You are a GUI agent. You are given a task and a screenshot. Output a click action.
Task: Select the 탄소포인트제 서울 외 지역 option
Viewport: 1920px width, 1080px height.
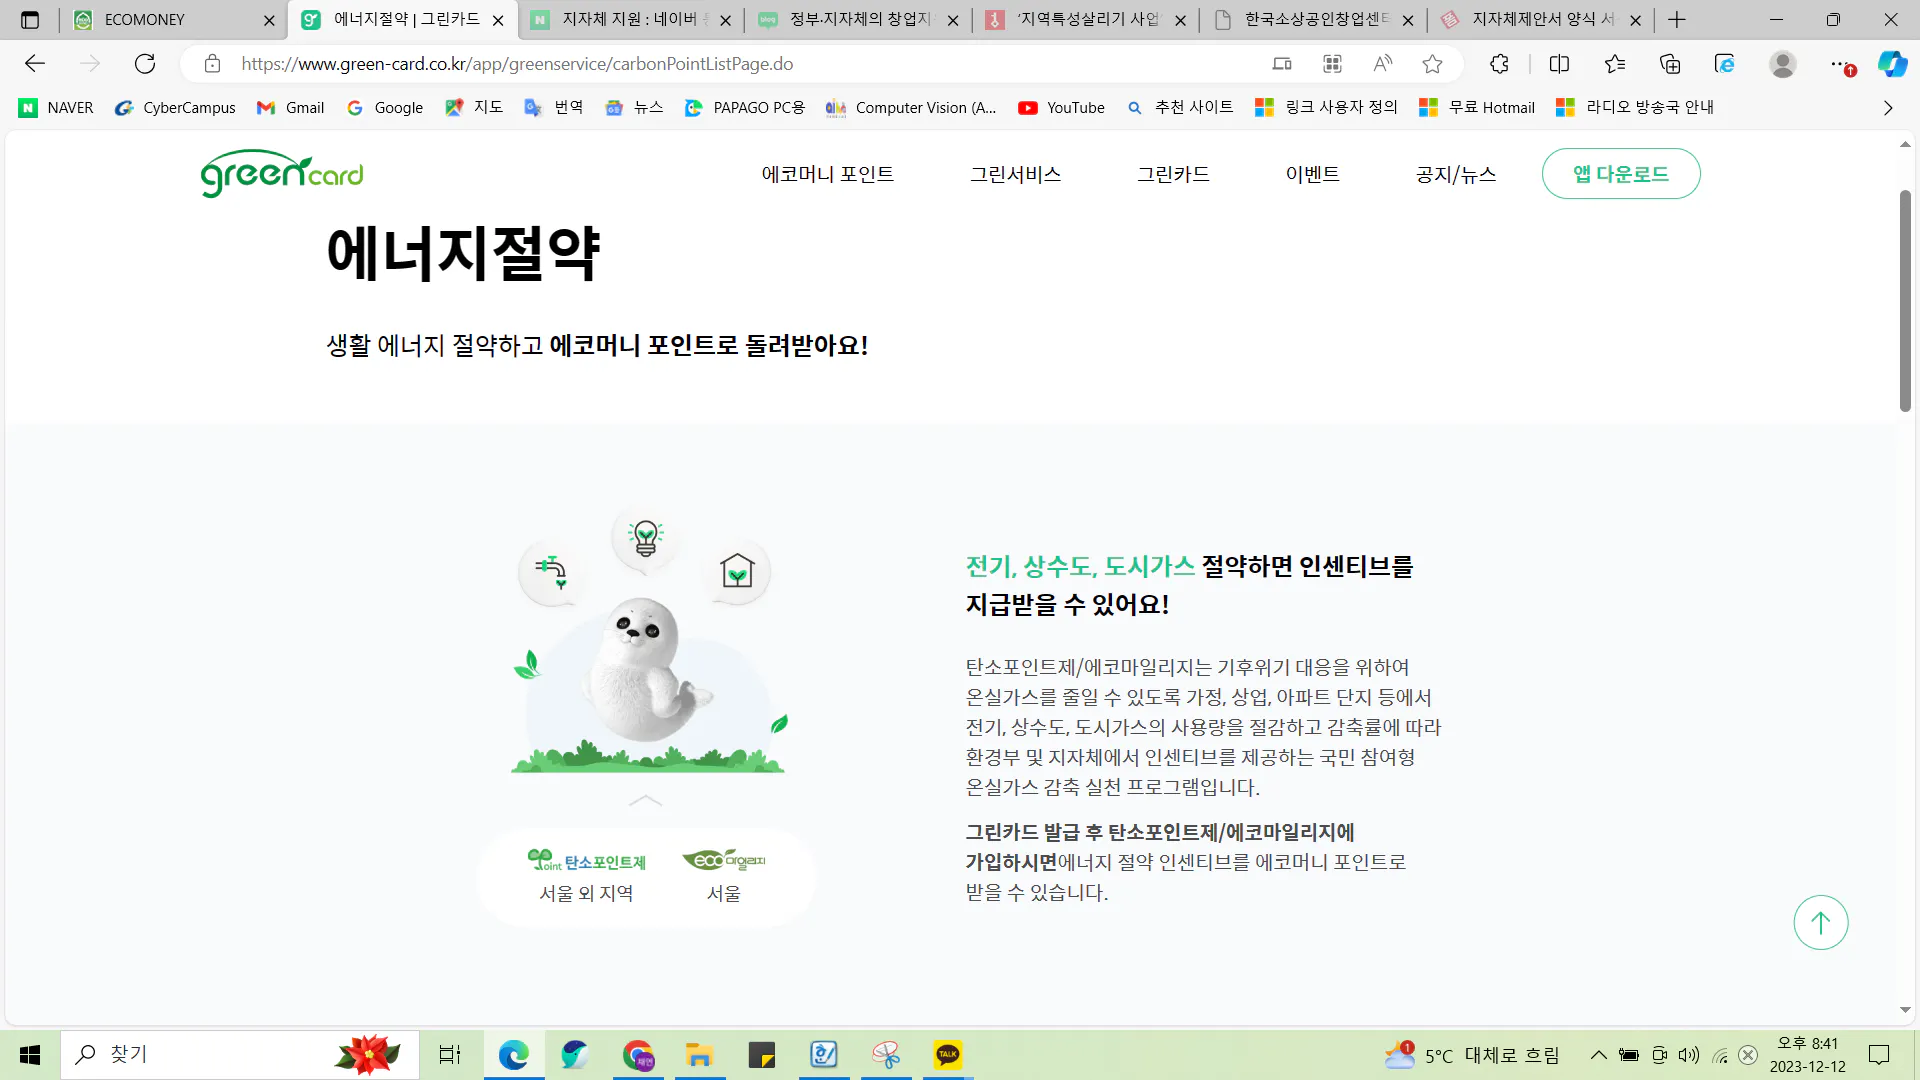pos(587,876)
